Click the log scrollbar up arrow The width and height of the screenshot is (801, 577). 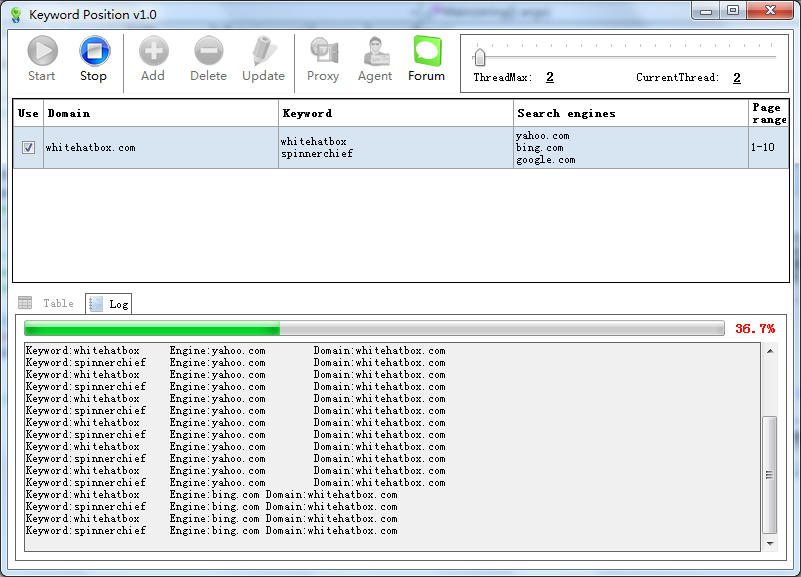[x=769, y=351]
